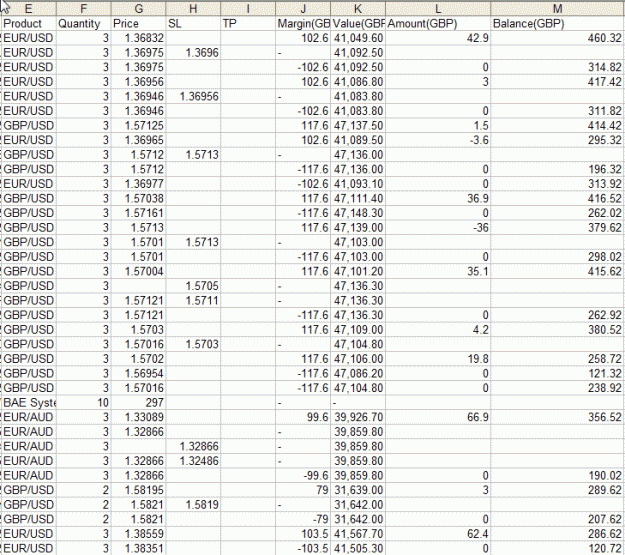Screen dimensions: 625x555
Task: Select column I header
Action: point(248,8)
